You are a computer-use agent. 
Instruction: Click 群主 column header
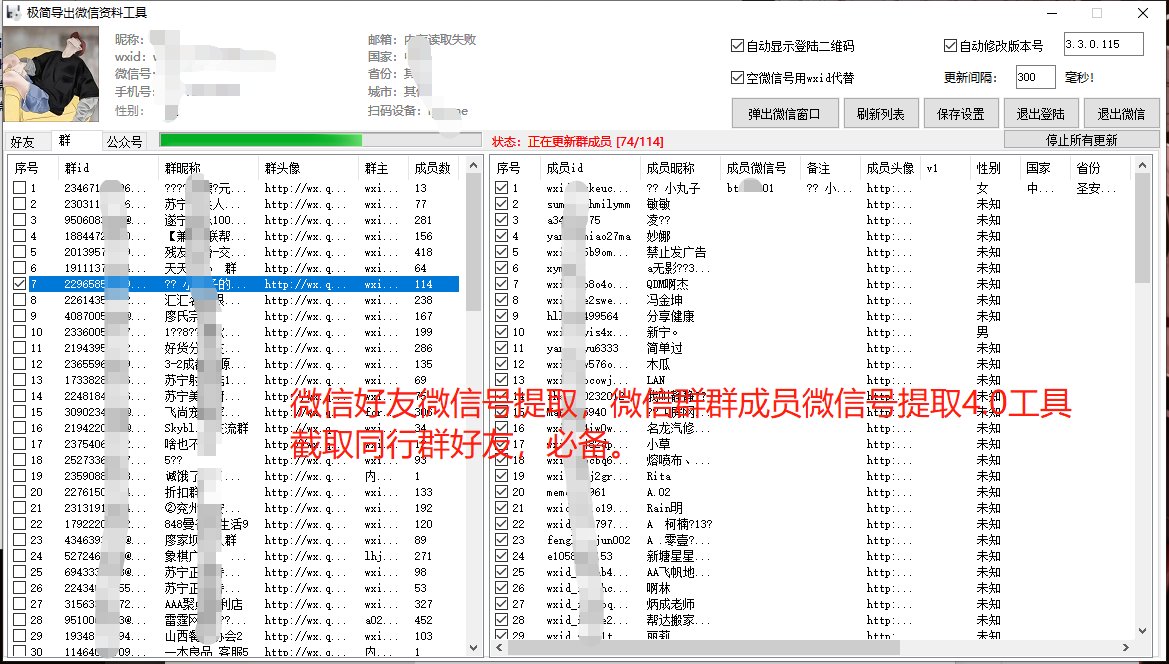point(383,168)
